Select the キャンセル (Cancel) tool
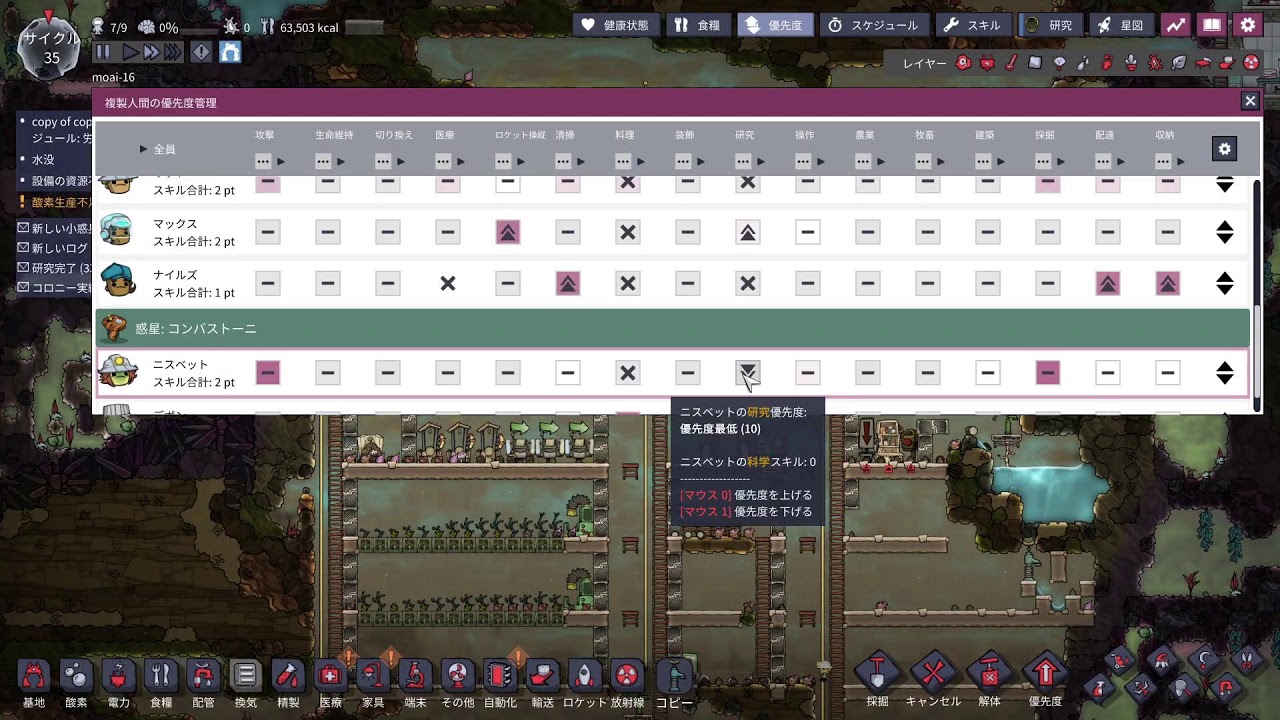Screen dimensions: 1280x720 point(933,675)
